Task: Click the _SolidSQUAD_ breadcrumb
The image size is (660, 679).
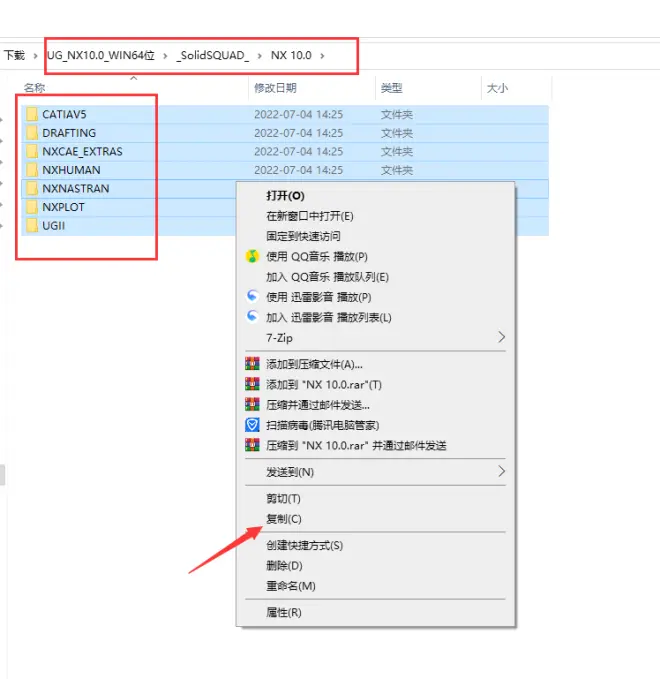Action: pos(212,55)
